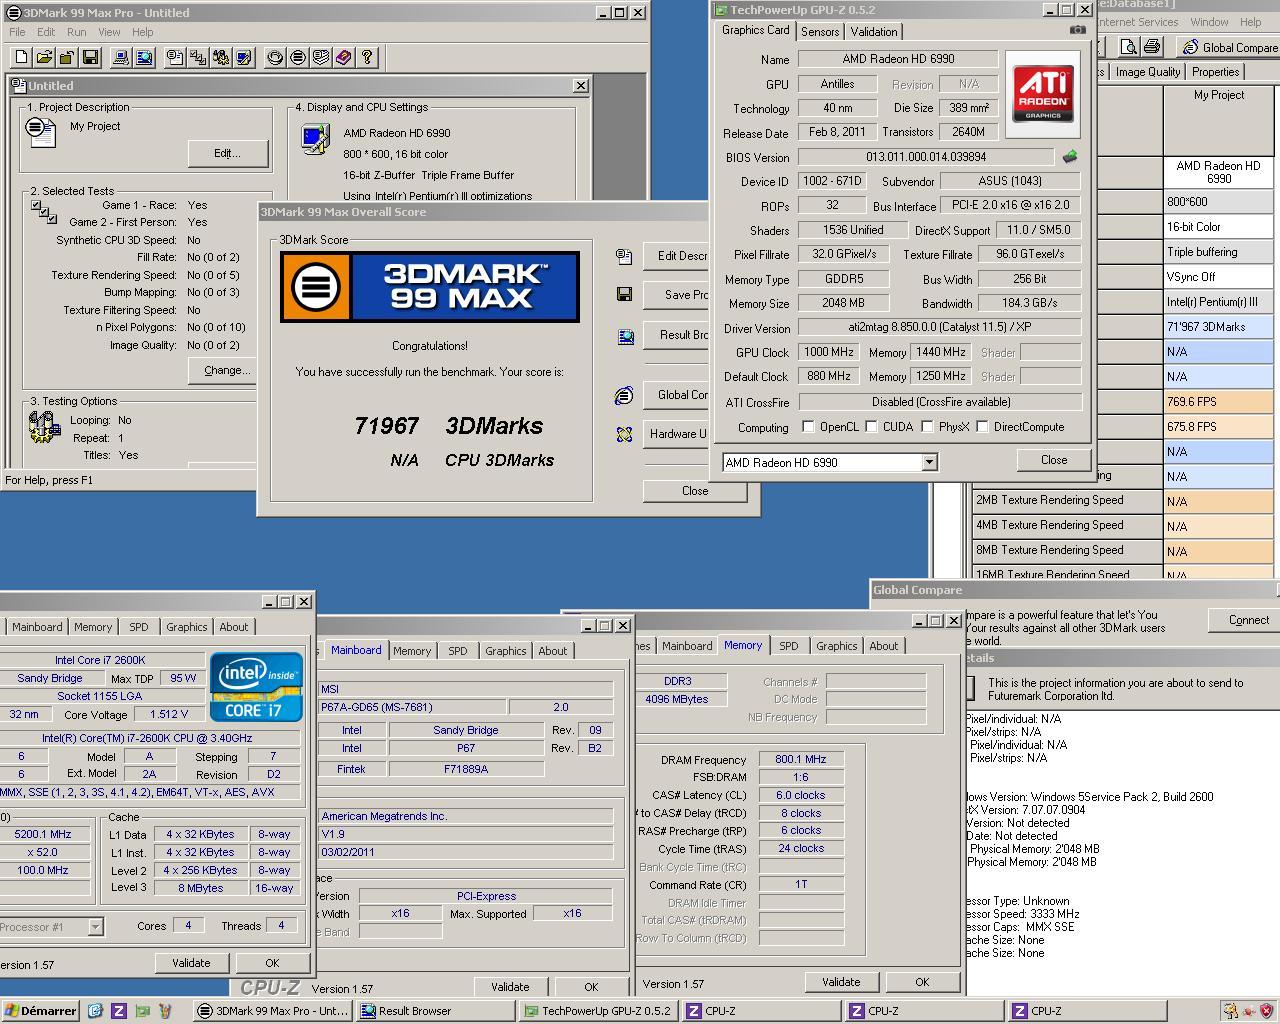Screen dimensions: 1280x1024
Task: Click the floppy icon beside Save Project button
Action: pyautogui.click(x=624, y=294)
